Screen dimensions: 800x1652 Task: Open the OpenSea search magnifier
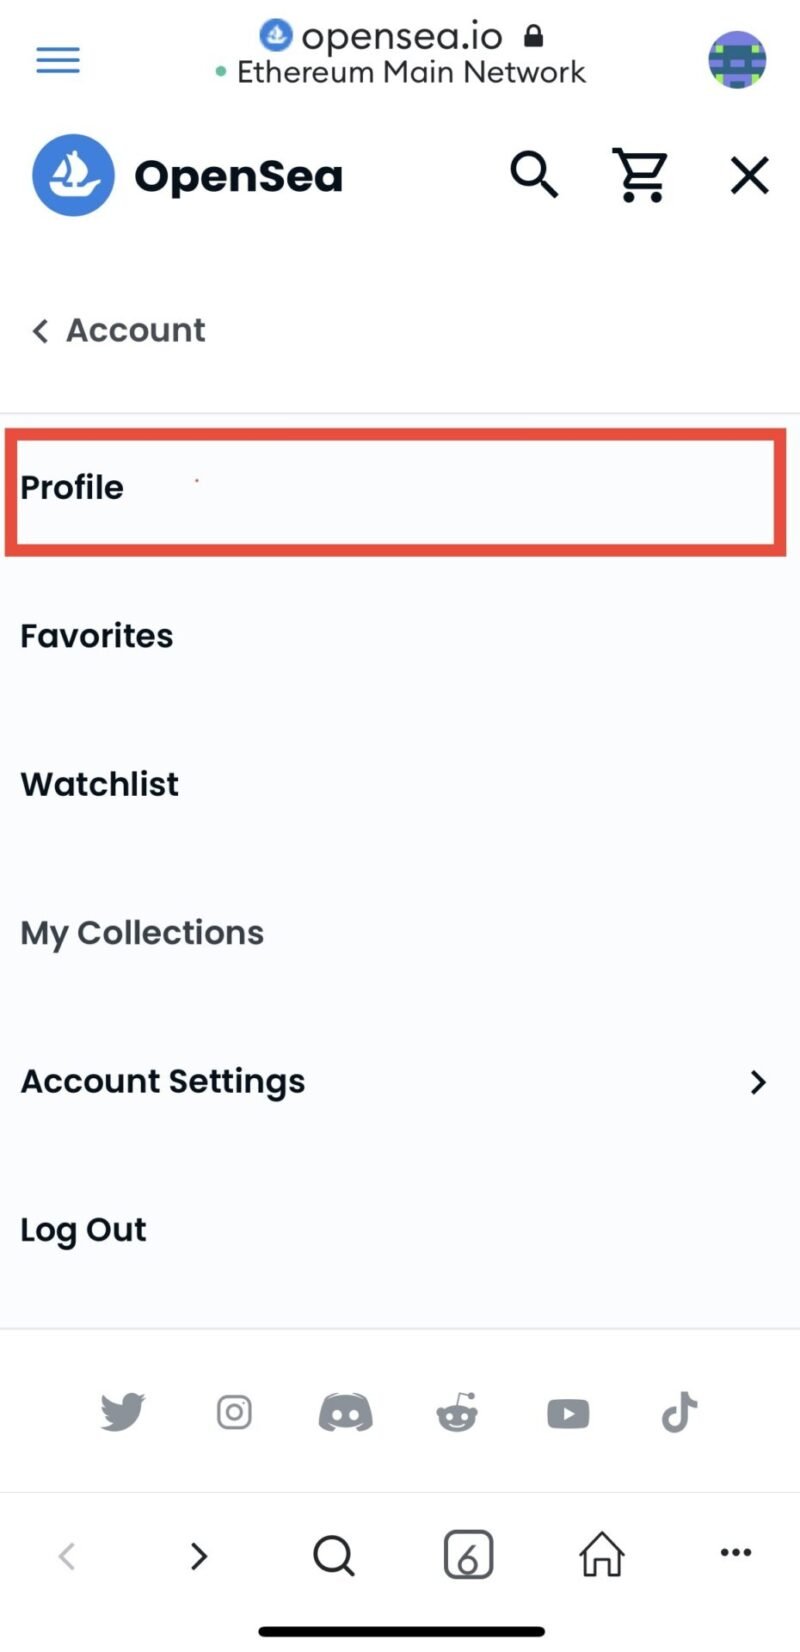pos(534,175)
